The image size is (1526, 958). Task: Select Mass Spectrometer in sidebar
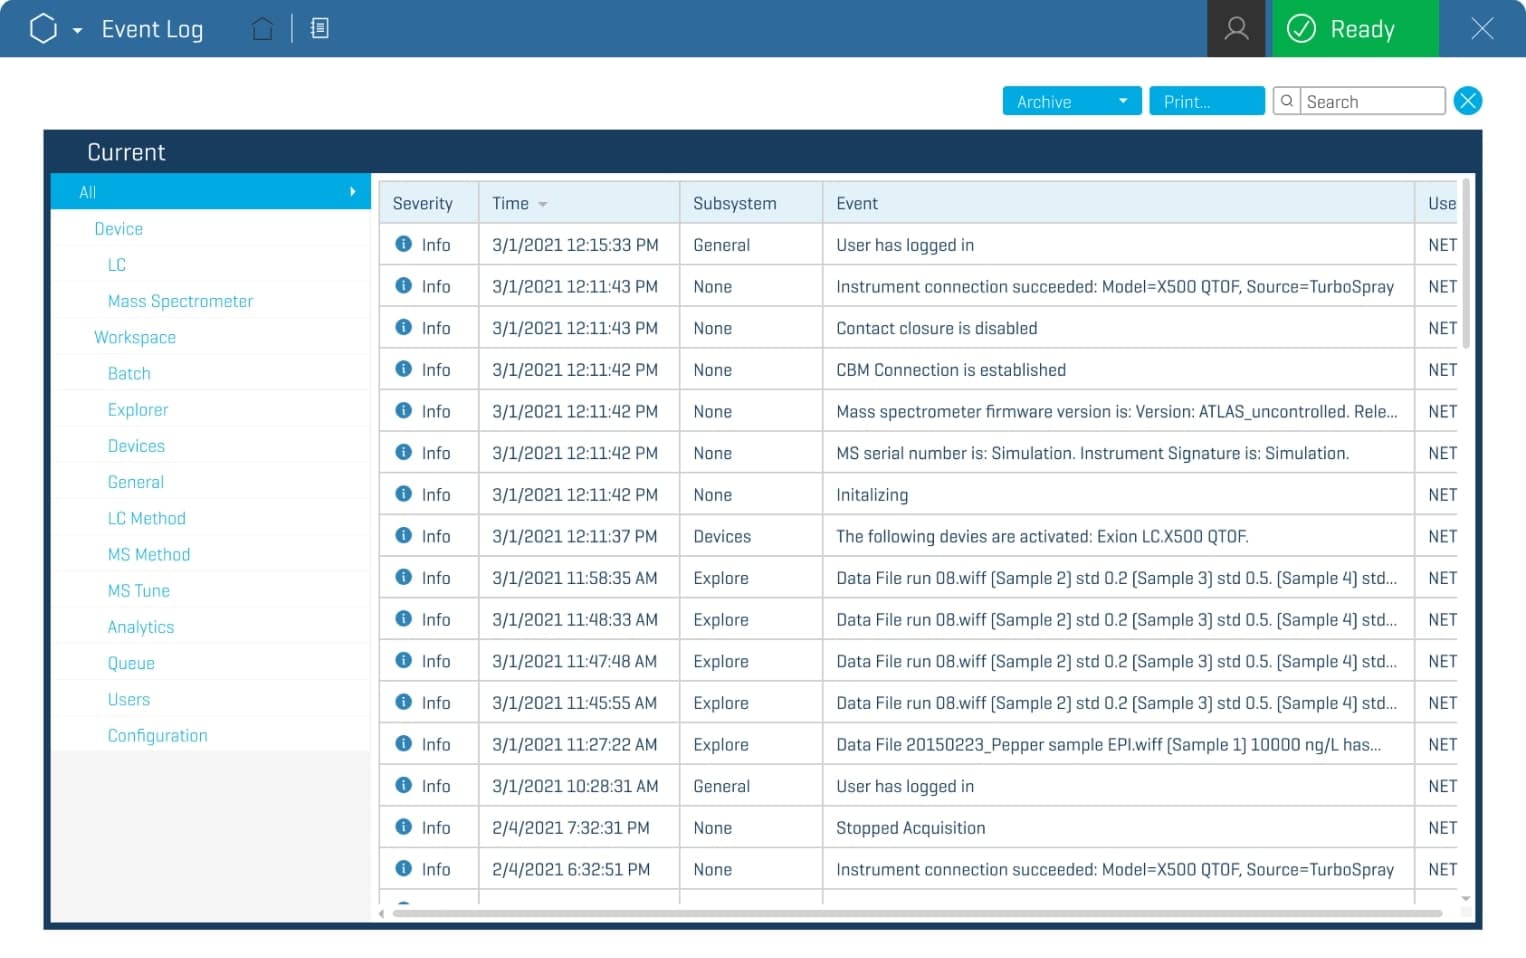tap(180, 301)
